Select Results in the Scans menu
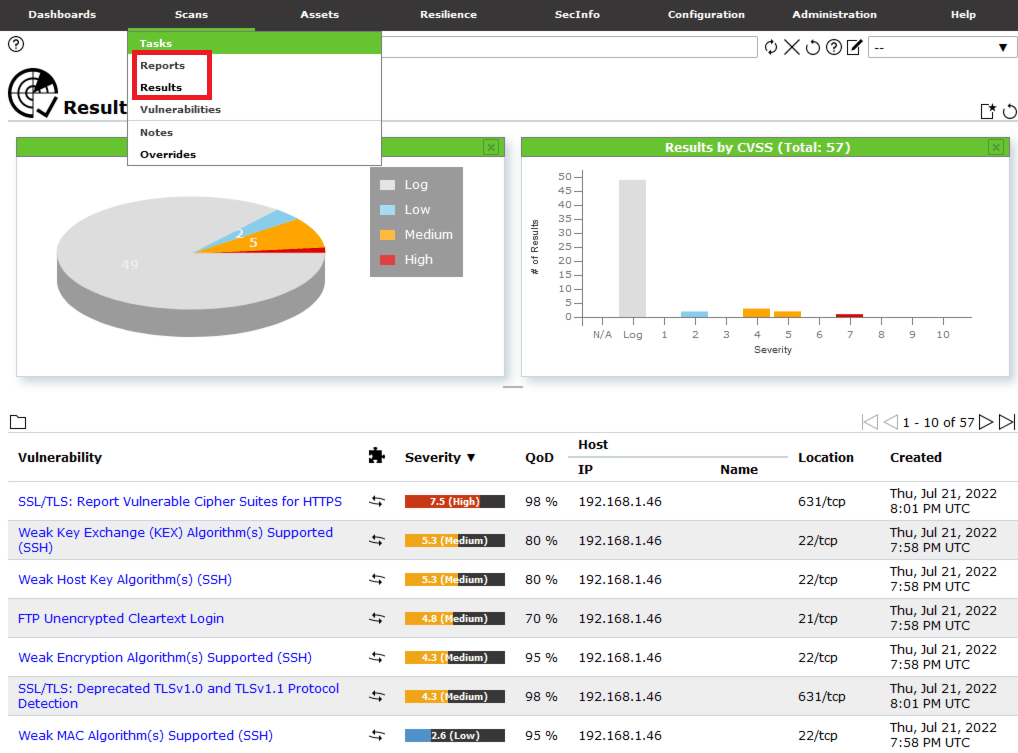This screenshot has width=1018, height=753. [161, 88]
